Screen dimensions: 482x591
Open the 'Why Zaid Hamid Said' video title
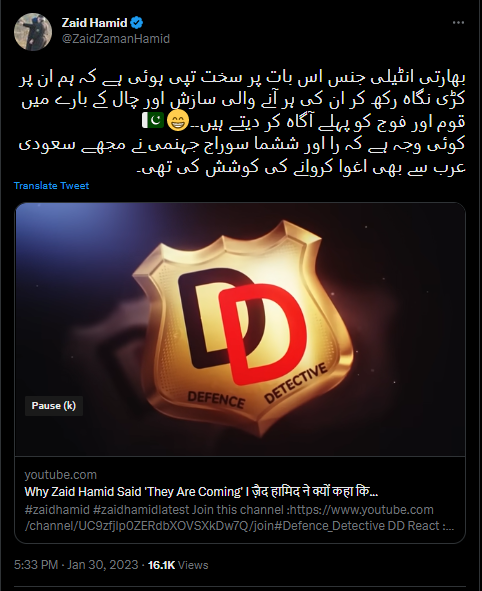pyautogui.click(x=201, y=492)
